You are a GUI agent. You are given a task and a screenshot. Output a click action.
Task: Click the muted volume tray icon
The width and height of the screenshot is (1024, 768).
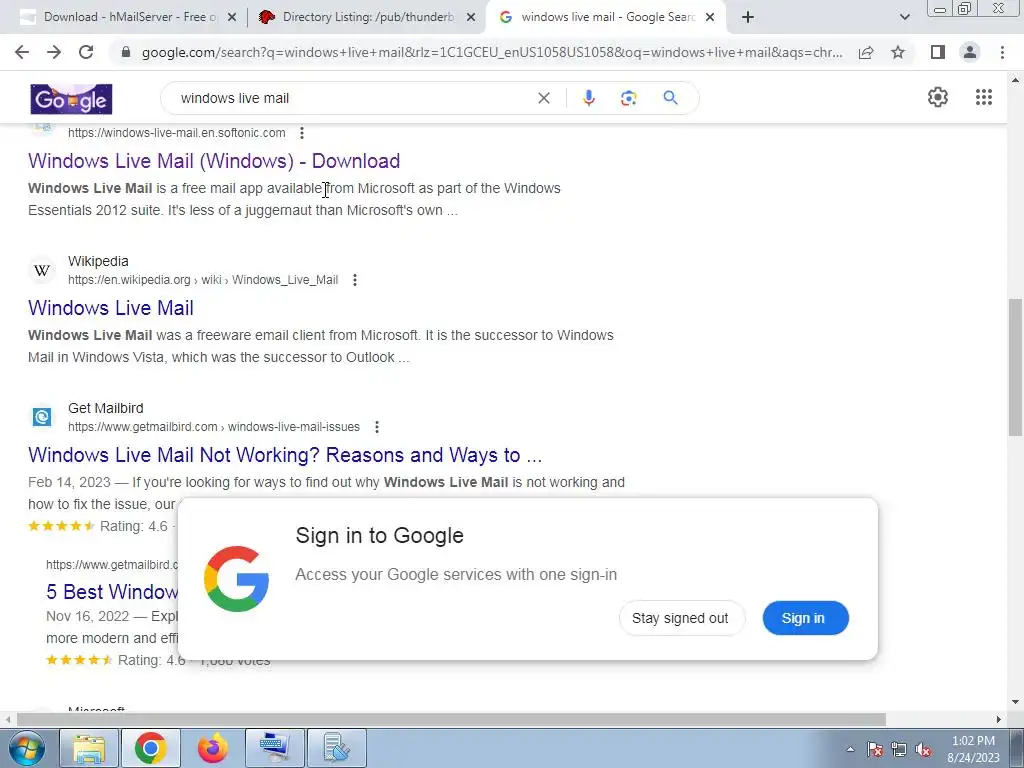click(923, 750)
